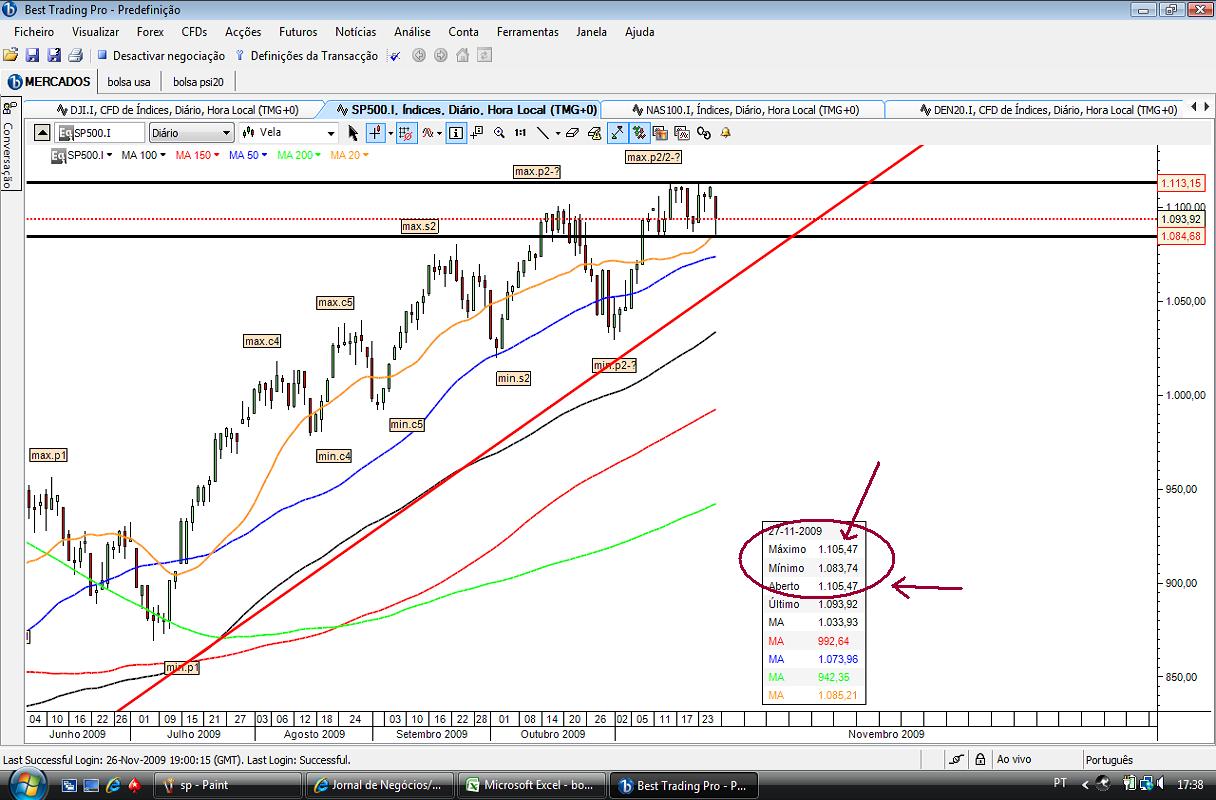This screenshot has height=800, width=1216.
Task: Click the 1.113,15 resistance price label
Action: (x=1180, y=183)
